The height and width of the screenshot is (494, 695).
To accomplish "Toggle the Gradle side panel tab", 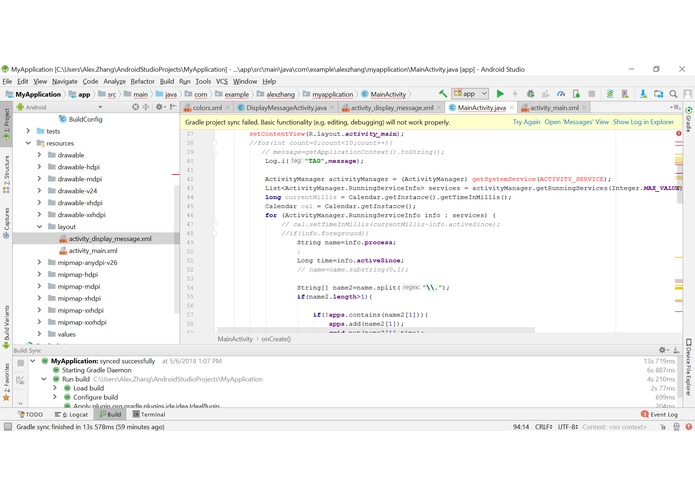I will 688,119.
